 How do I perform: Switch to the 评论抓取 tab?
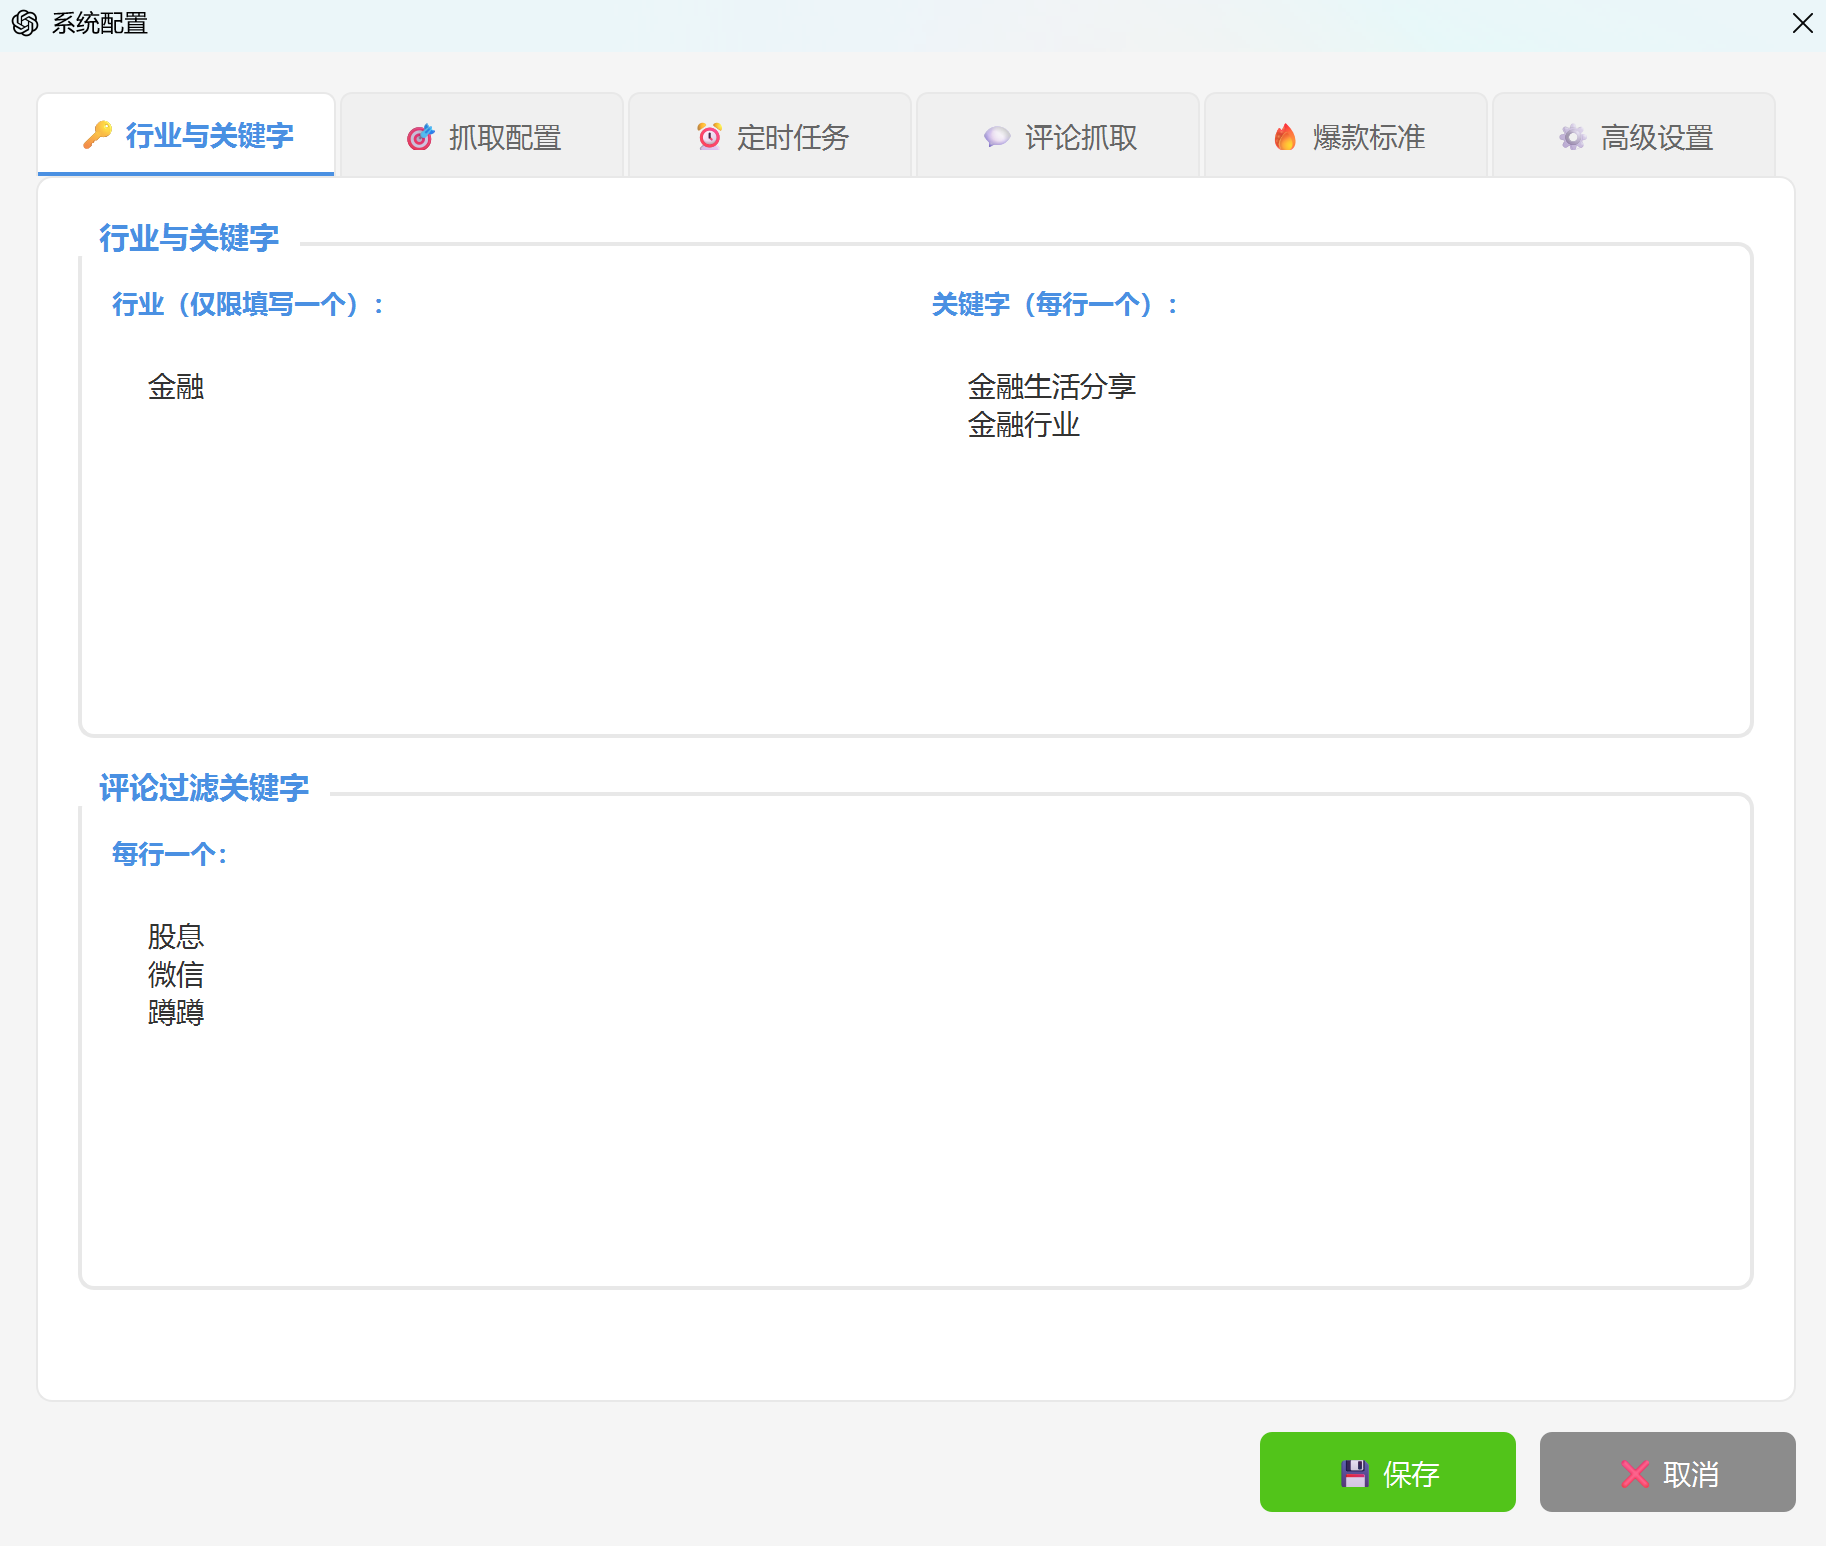1058,137
